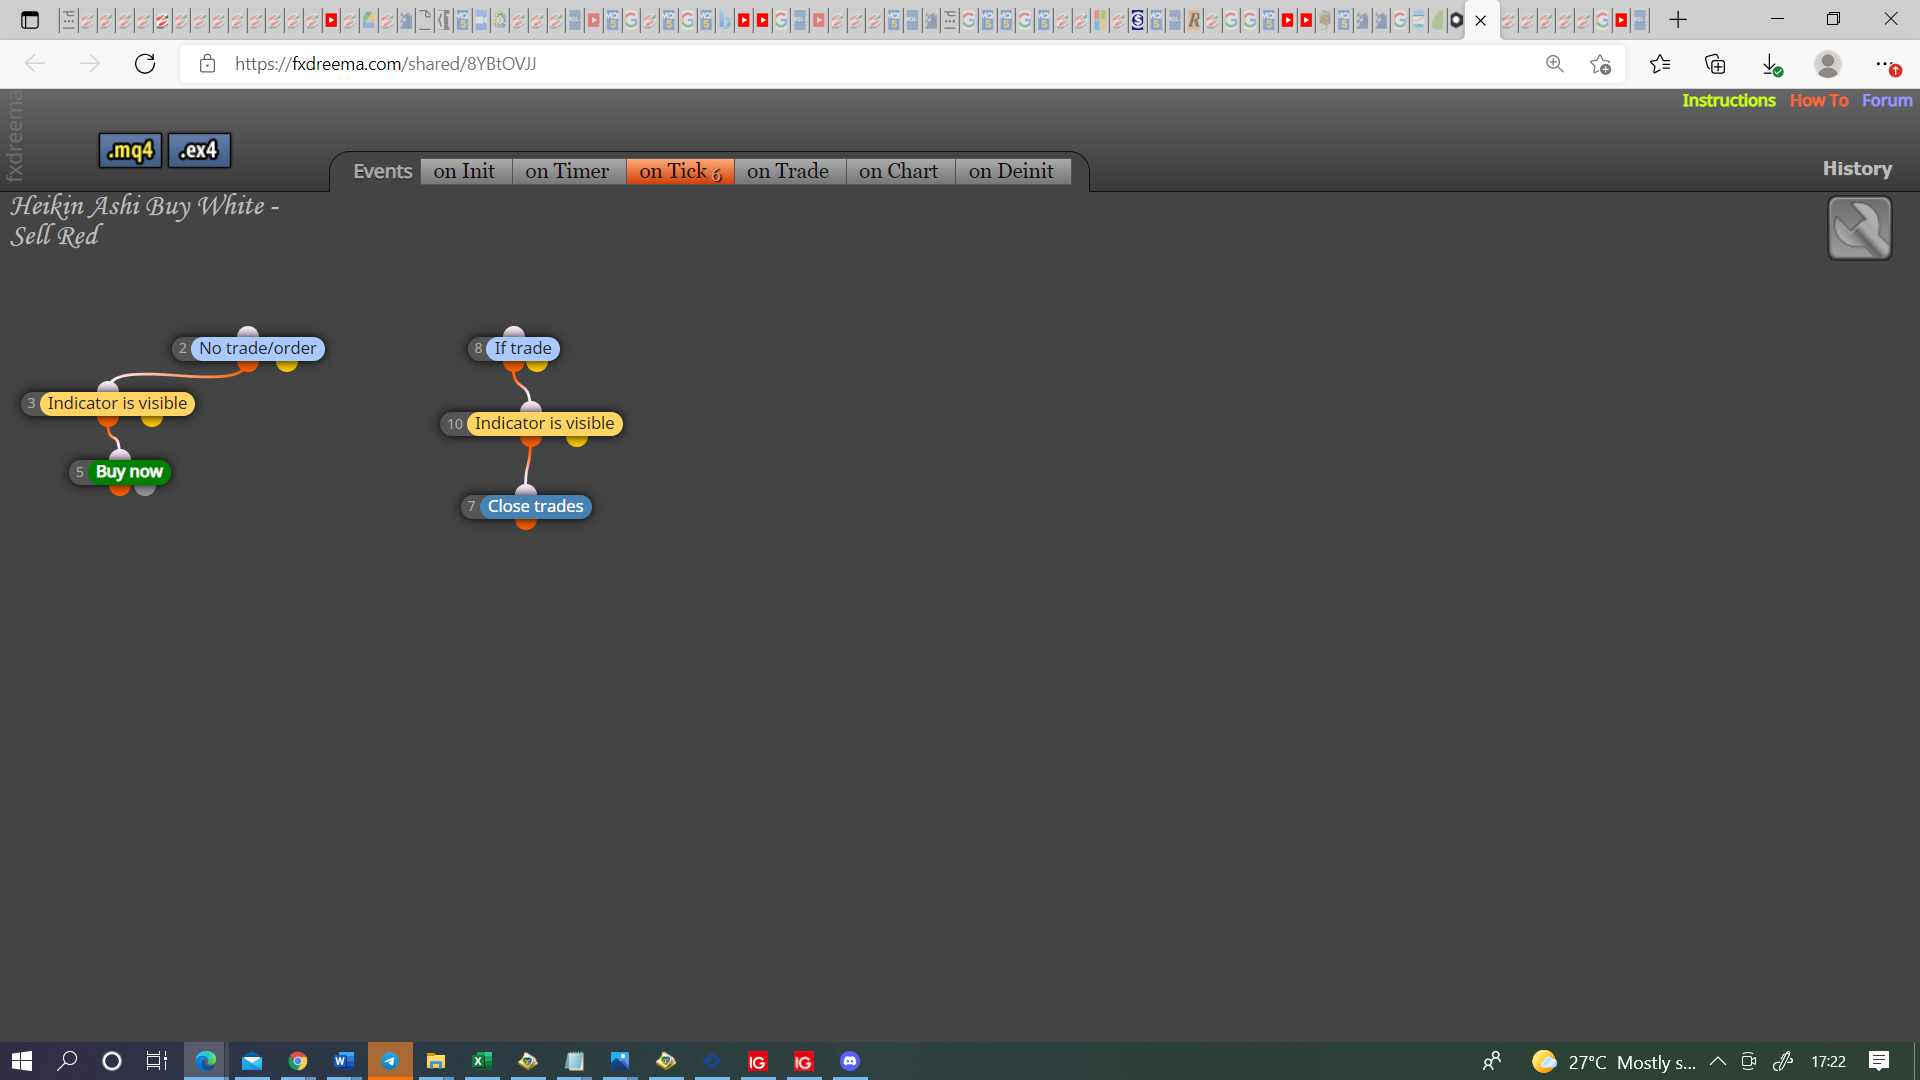Image resolution: width=1920 pixels, height=1080 pixels.
Task: Select block 10 Indicator is visible
Action: pos(544,423)
